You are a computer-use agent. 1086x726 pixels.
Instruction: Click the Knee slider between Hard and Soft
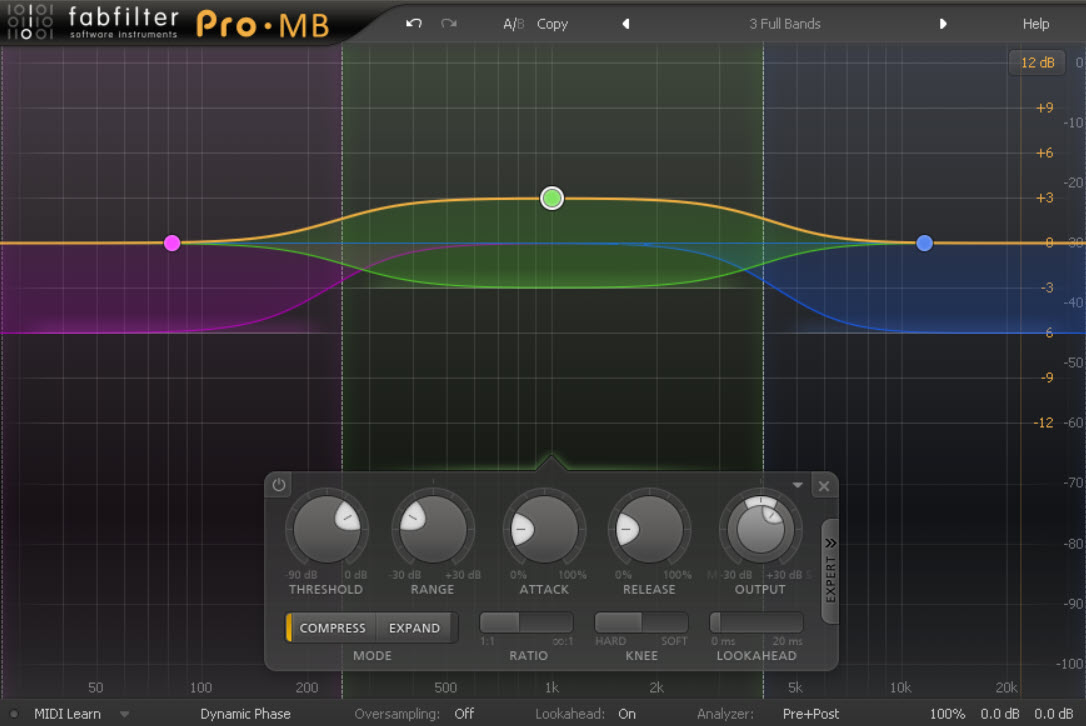point(641,622)
